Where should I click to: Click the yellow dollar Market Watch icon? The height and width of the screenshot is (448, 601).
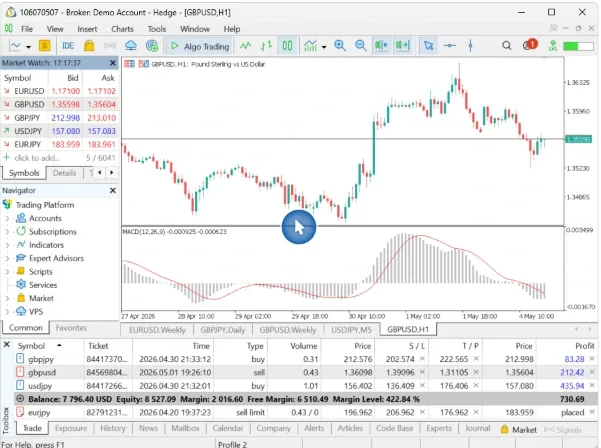pos(44,46)
